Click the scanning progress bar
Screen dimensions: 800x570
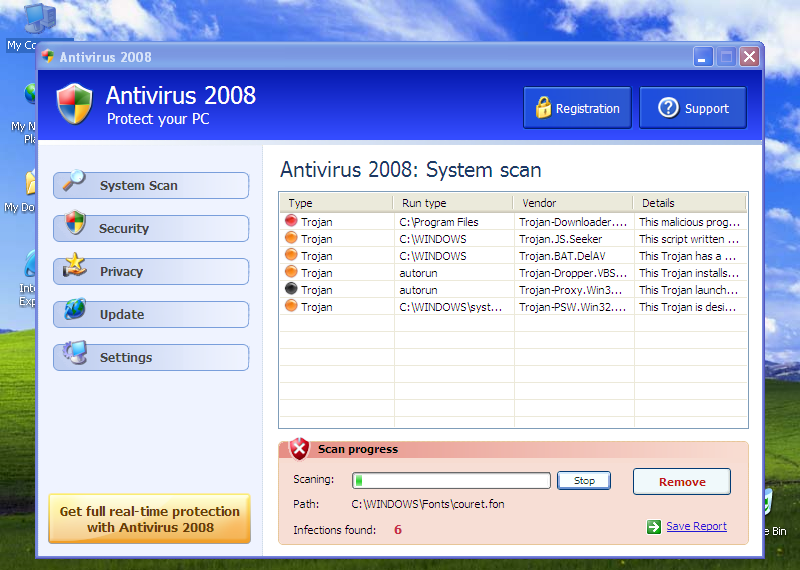pyautogui.click(x=451, y=480)
